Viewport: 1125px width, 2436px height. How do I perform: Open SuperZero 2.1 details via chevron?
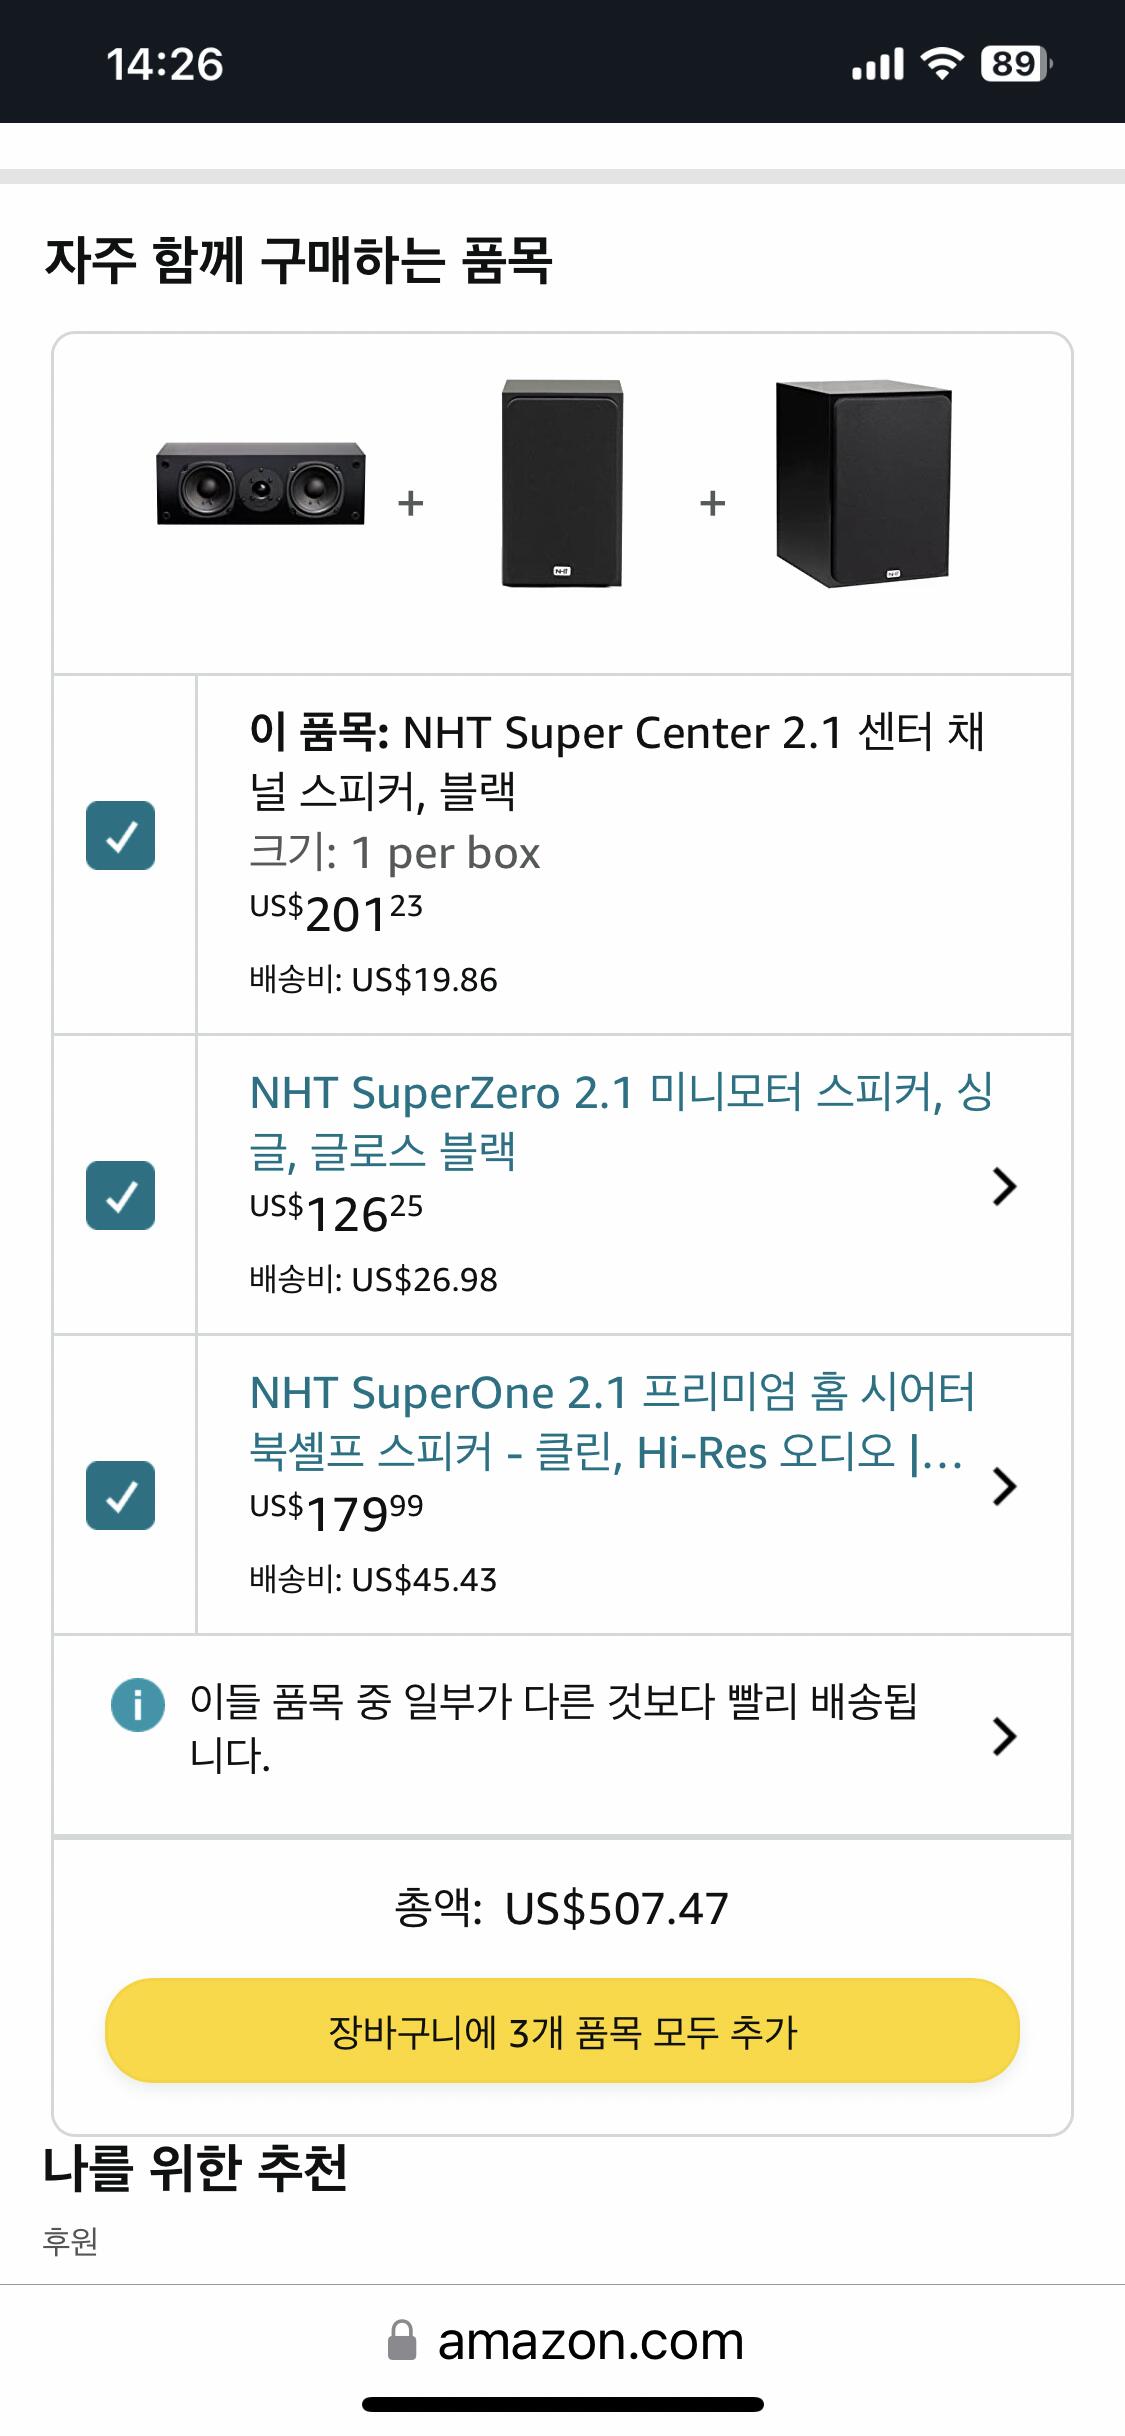tap(1004, 1186)
